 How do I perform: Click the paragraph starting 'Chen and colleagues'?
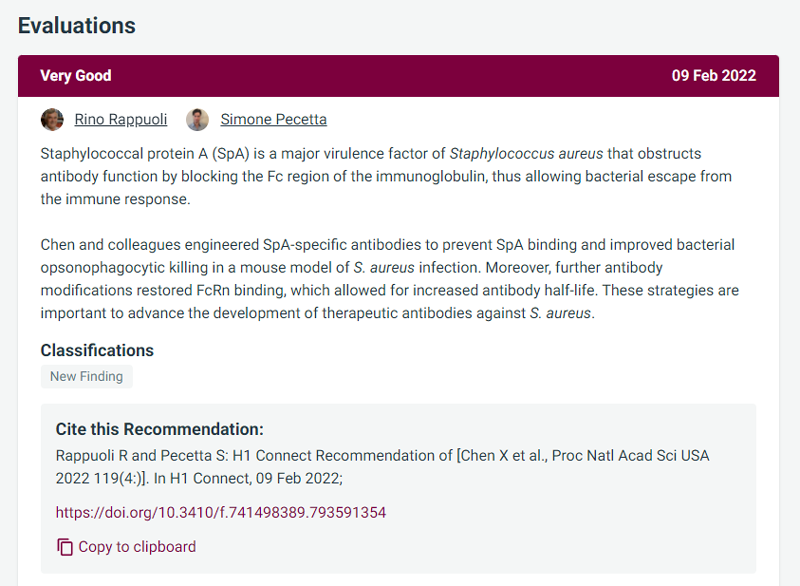click(390, 279)
